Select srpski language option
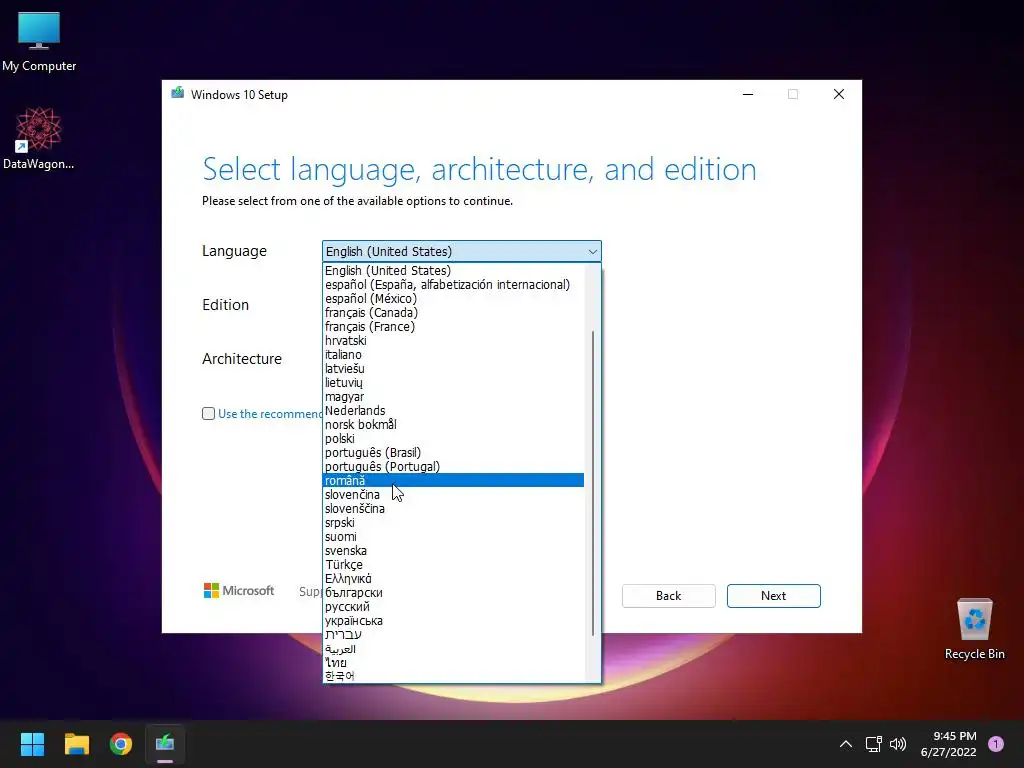Screen dimensions: 1024x768 tap(453, 523)
